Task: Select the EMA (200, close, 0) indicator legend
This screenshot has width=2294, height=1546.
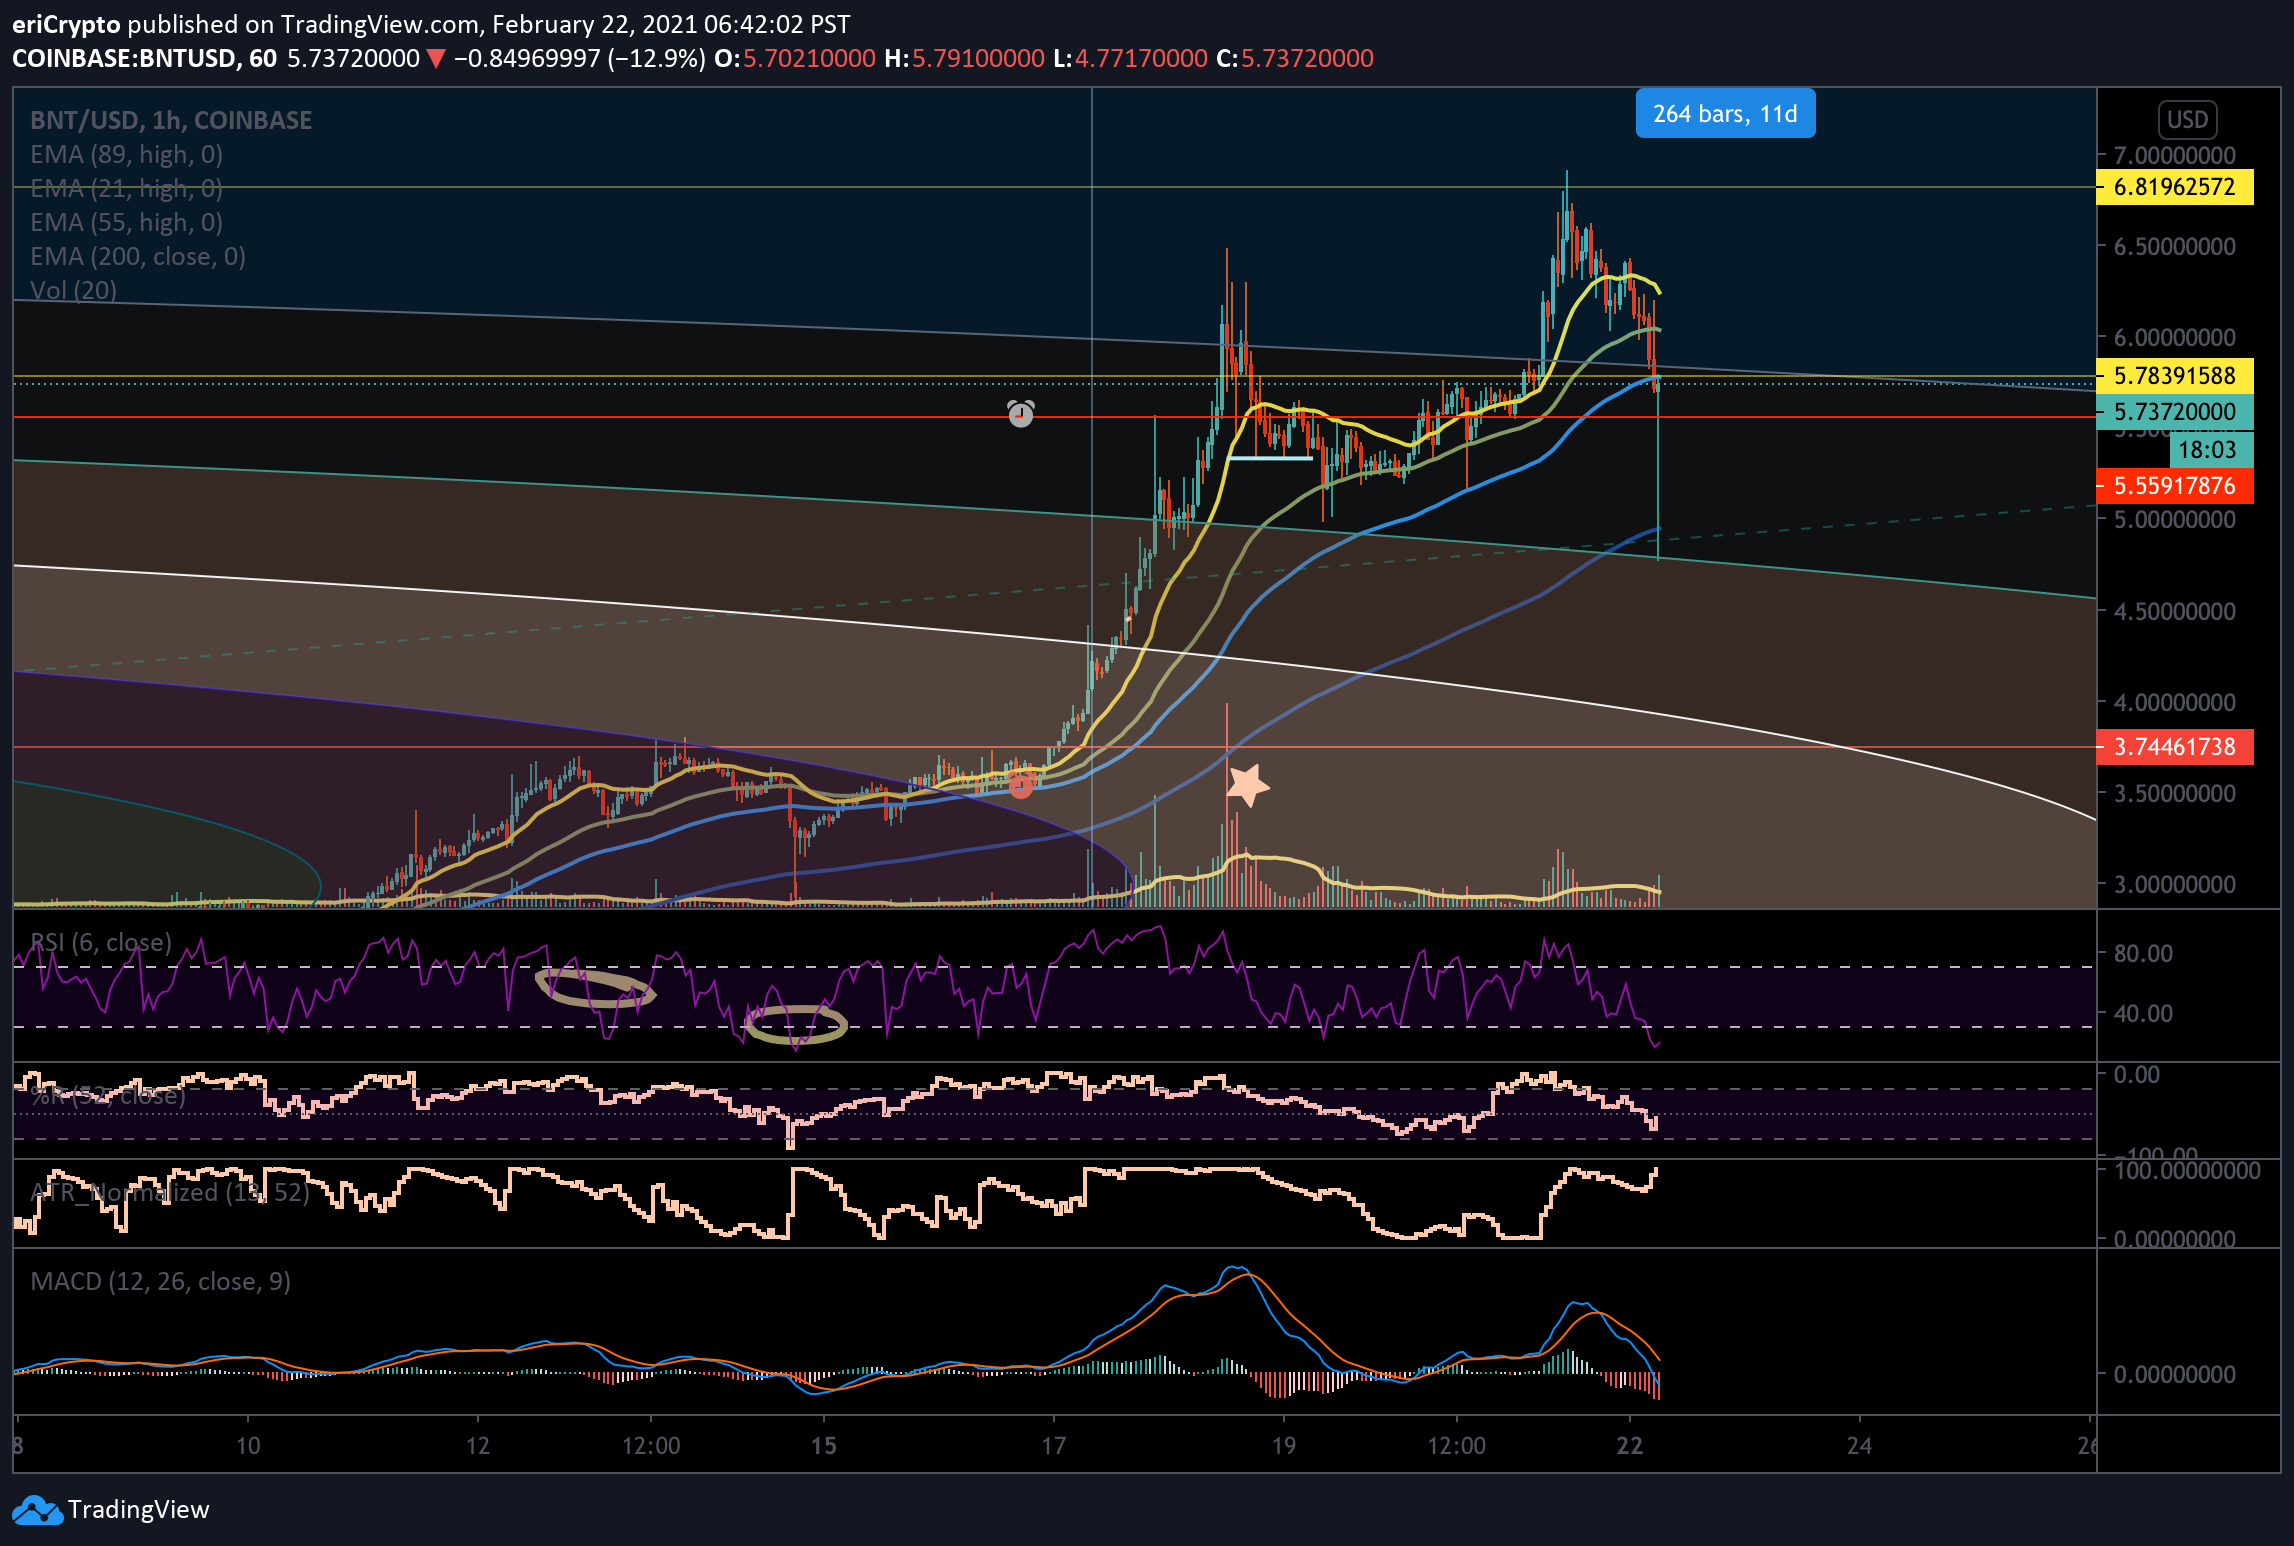Action: pyautogui.click(x=138, y=257)
